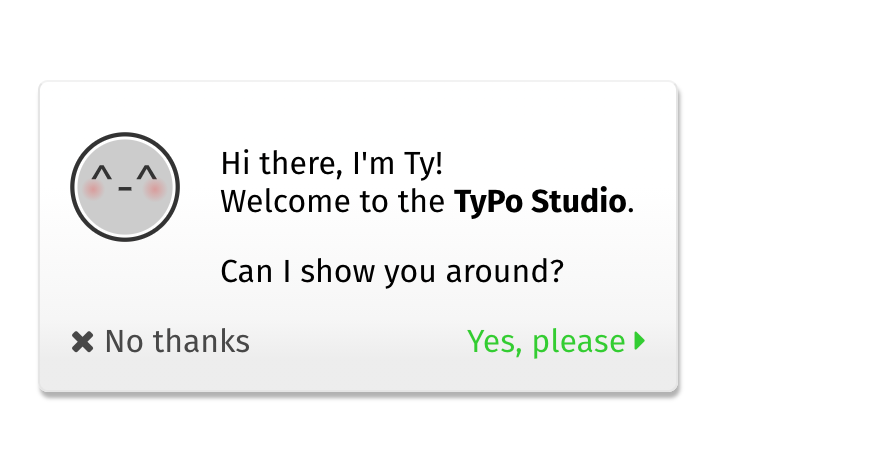Click the Welcome to the text
890x476 pixels.
[x=333, y=202]
